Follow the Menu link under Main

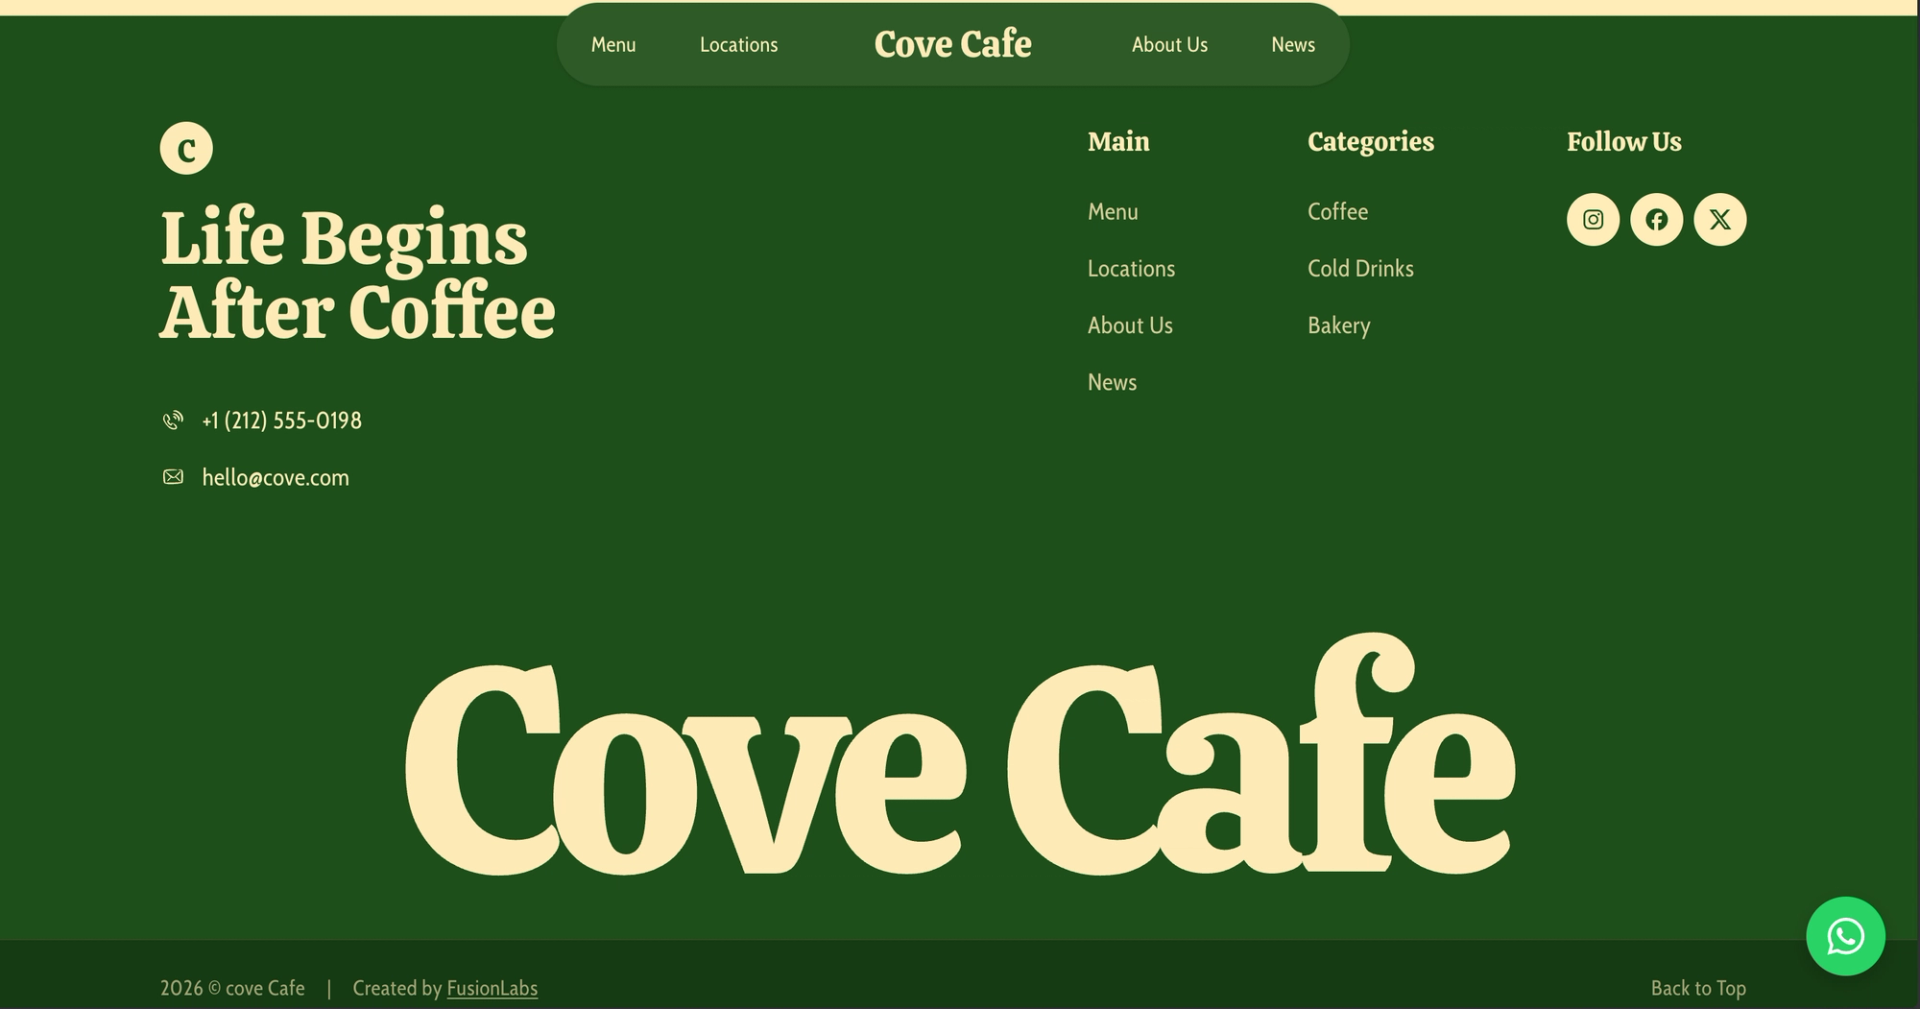[x=1113, y=211]
